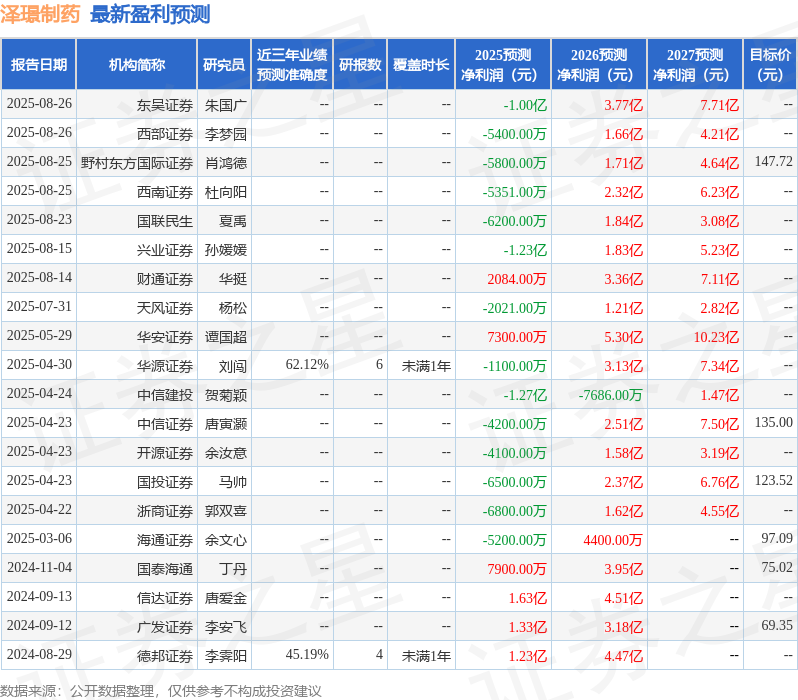
Task: Click the 机构简称 column header
Action: [x=136, y=65]
